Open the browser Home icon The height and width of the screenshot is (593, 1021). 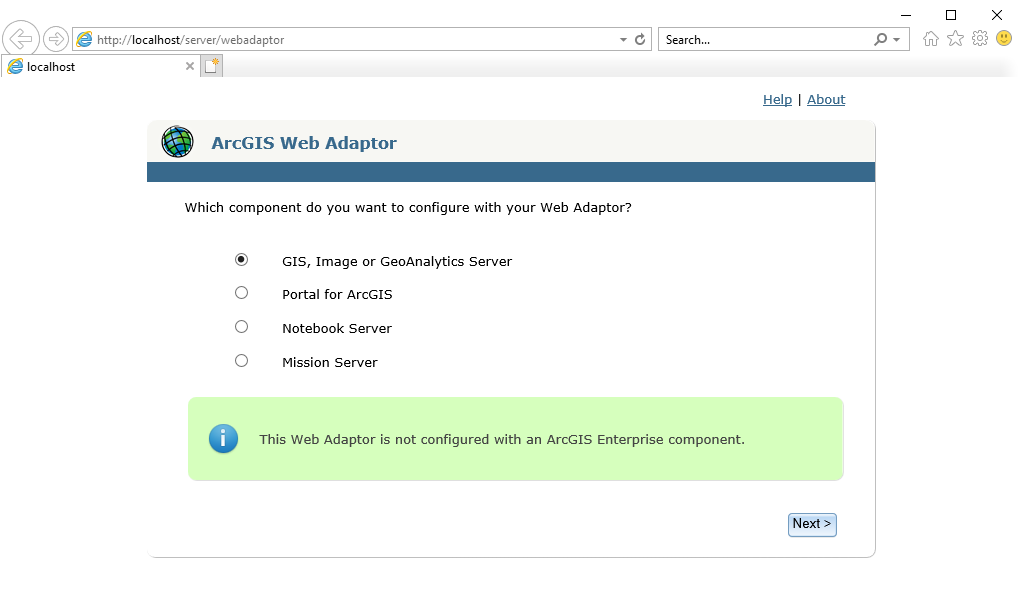pos(930,39)
